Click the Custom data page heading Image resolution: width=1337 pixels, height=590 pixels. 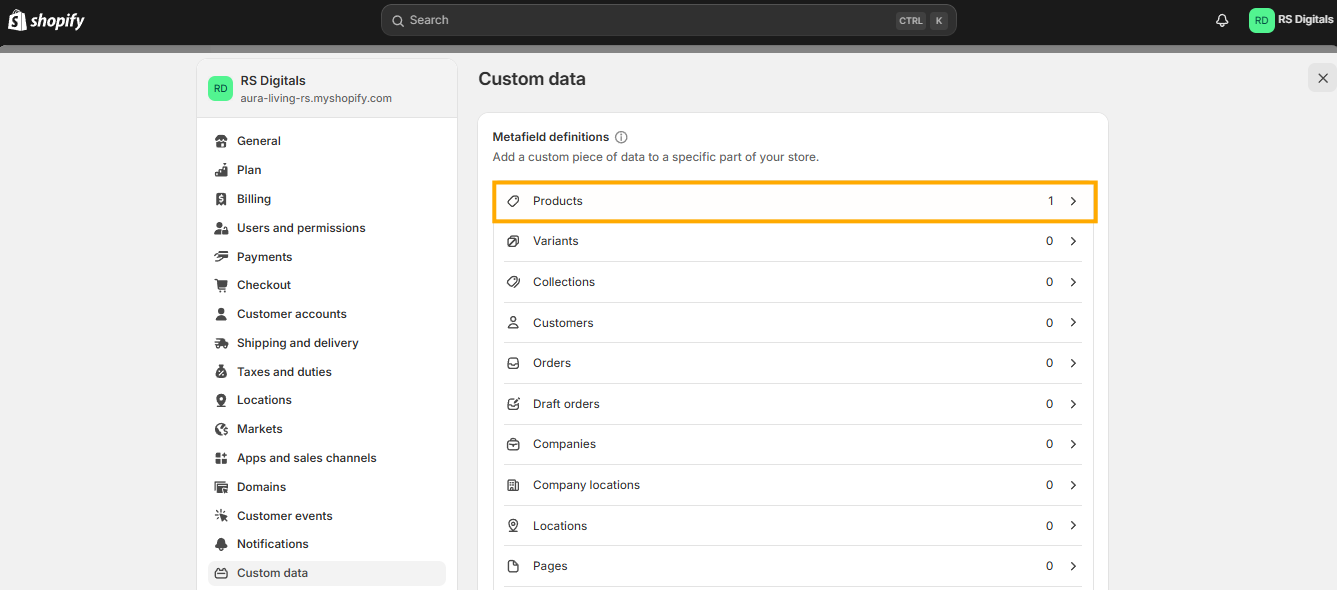point(532,79)
